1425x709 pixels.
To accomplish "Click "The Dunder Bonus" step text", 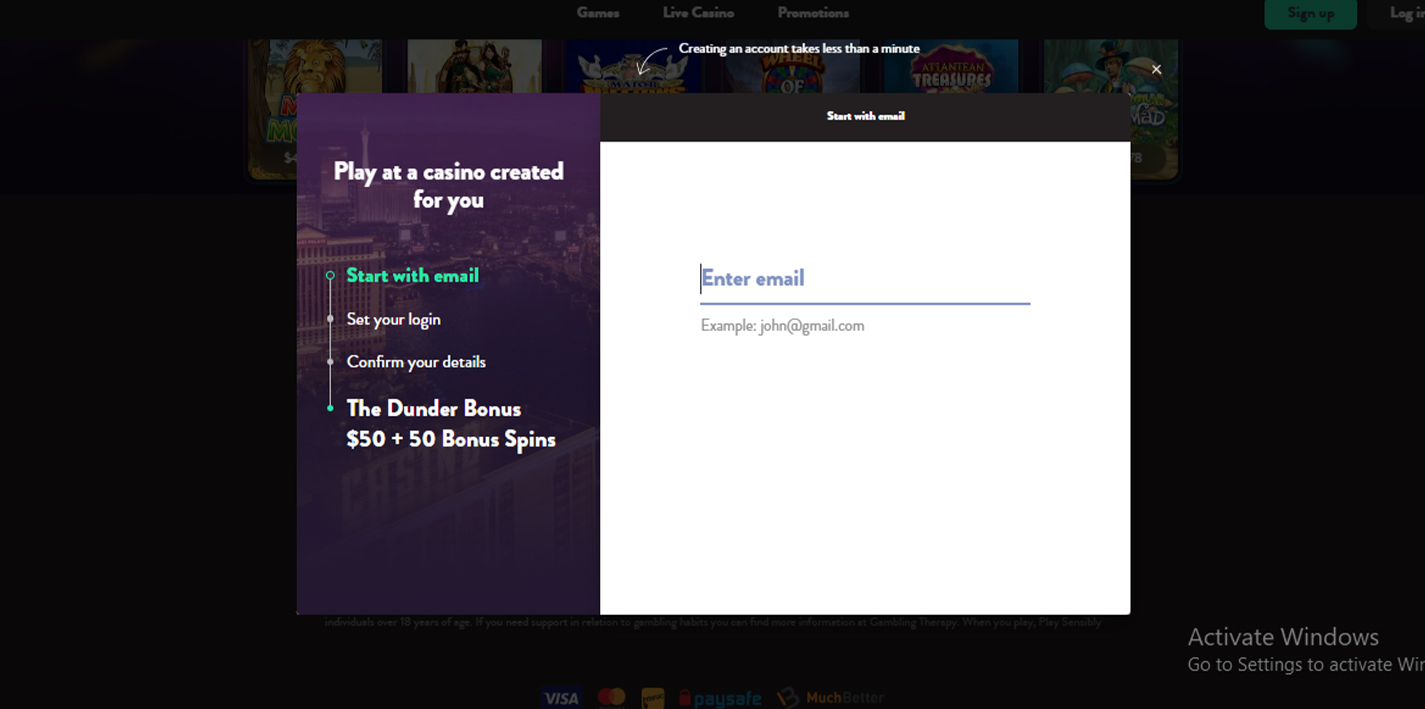I will click(x=434, y=408).
